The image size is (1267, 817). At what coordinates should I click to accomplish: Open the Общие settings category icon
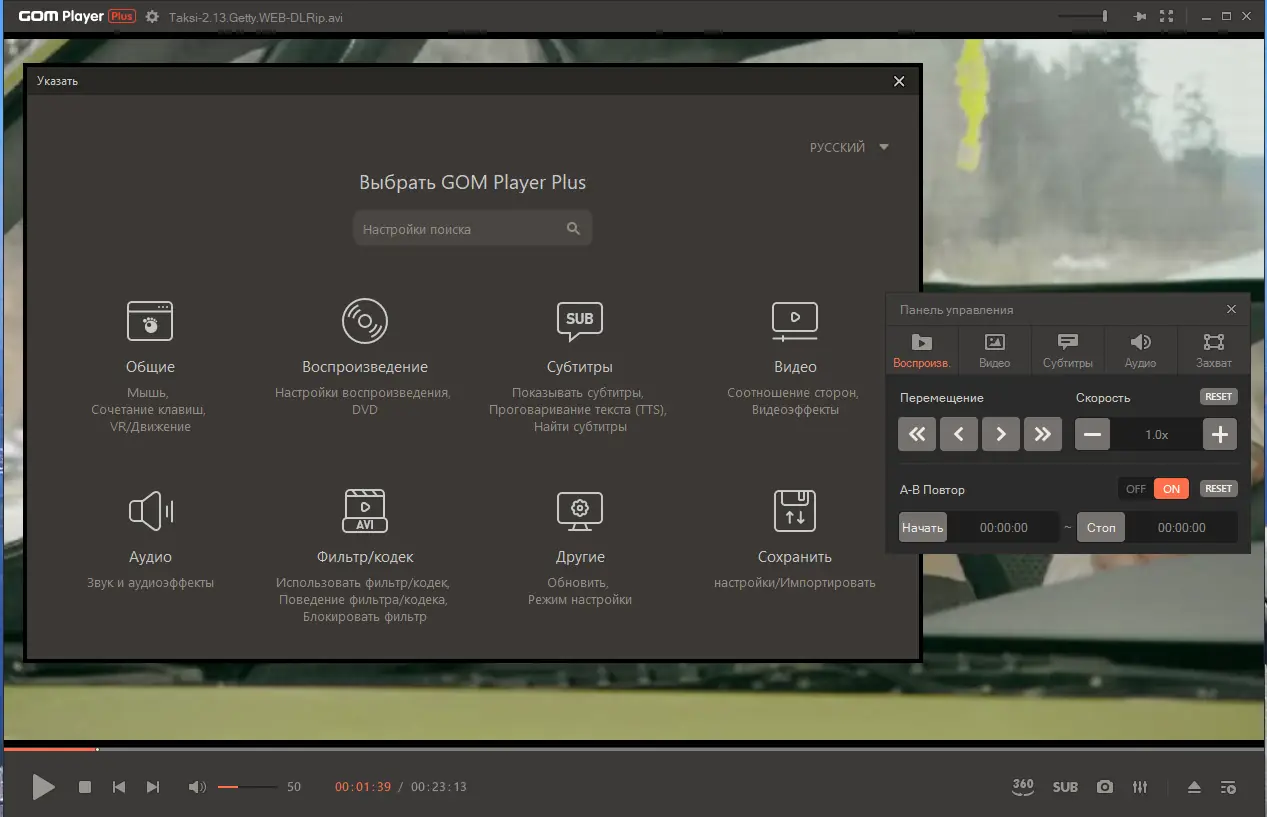tap(150, 321)
